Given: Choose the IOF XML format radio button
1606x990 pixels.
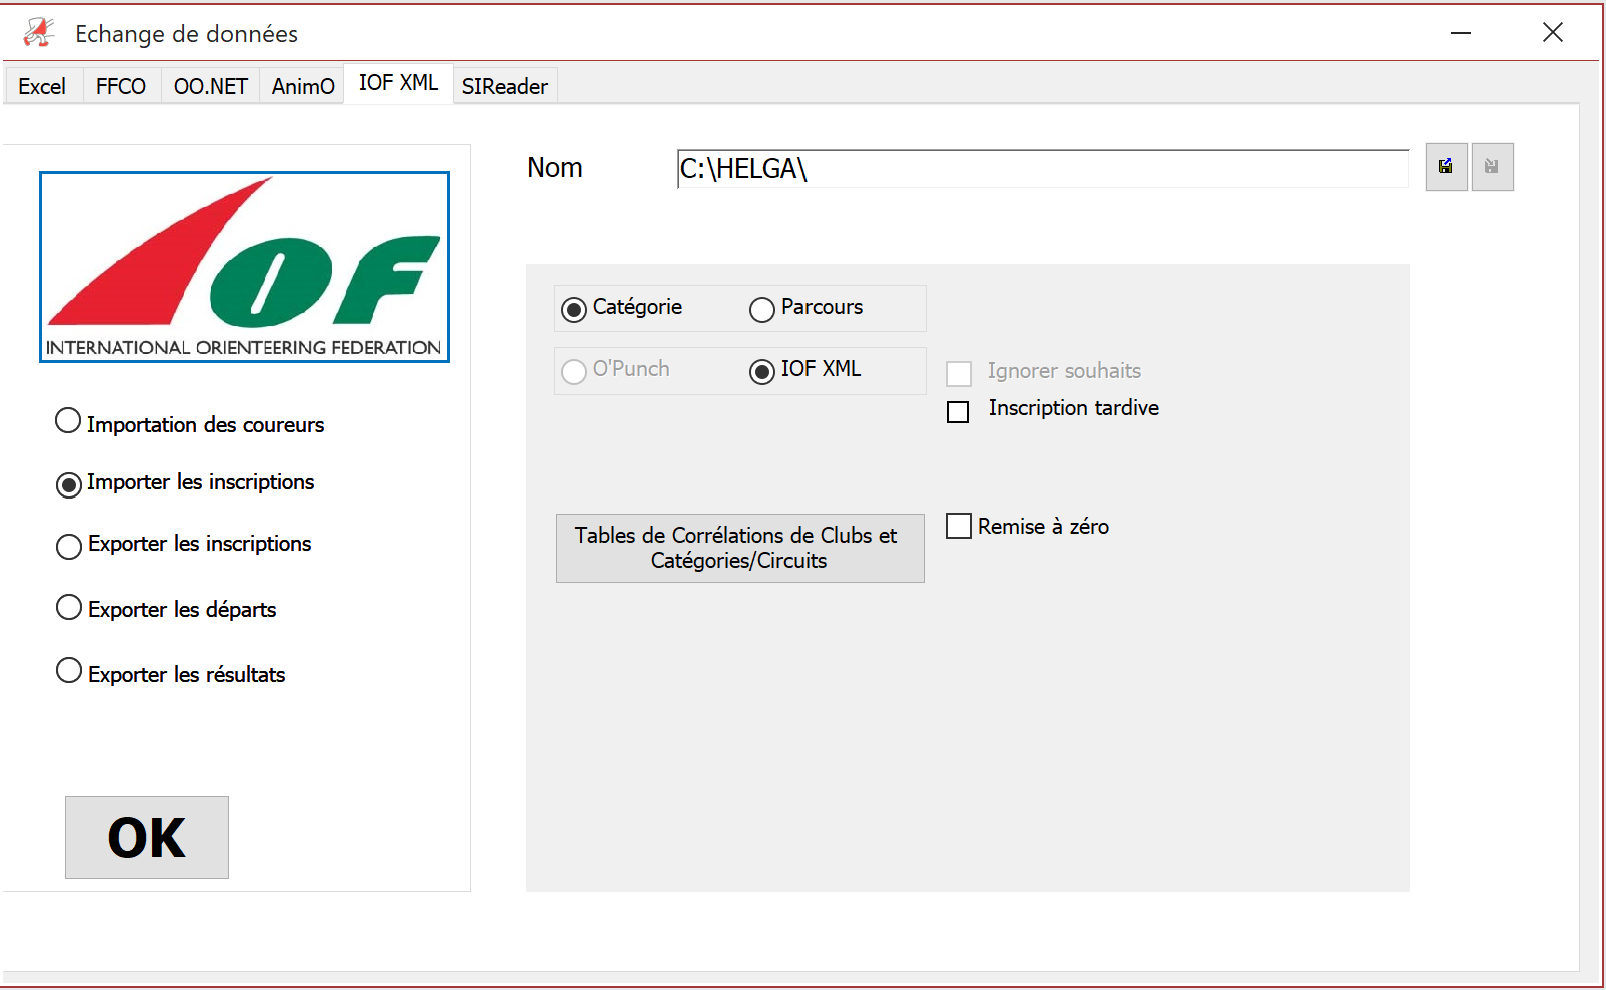Looking at the screenshot, I should point(762,372).
